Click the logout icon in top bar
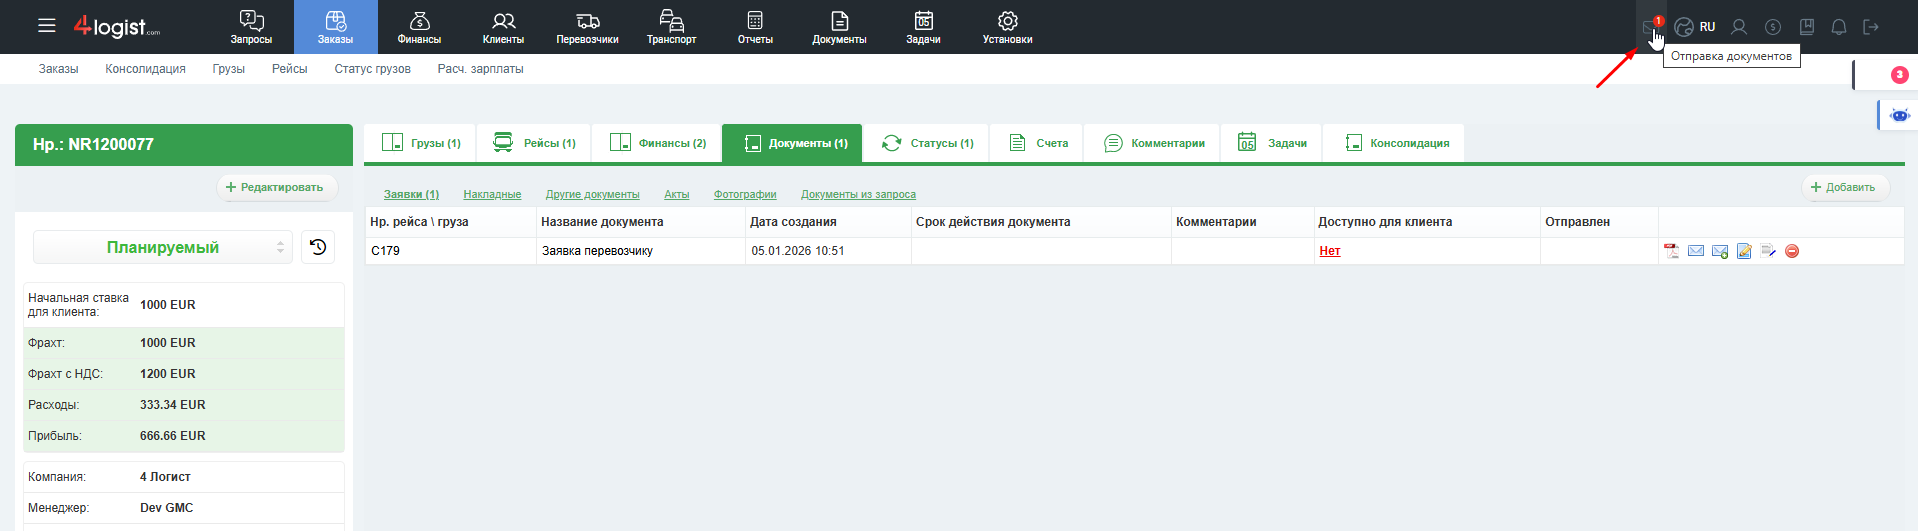 click(x=1871, y=27)
